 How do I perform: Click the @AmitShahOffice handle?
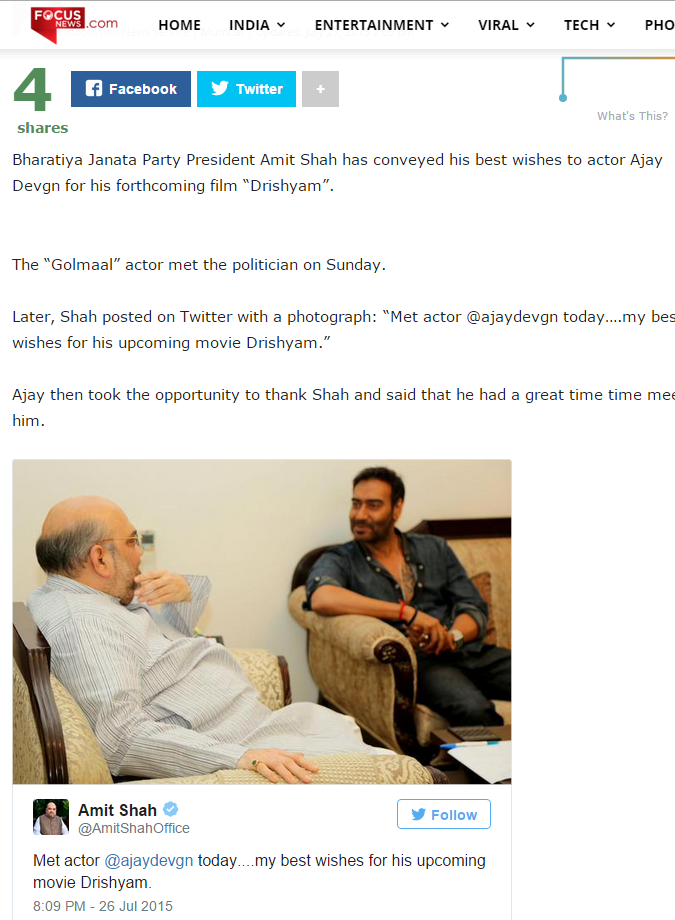134,828
